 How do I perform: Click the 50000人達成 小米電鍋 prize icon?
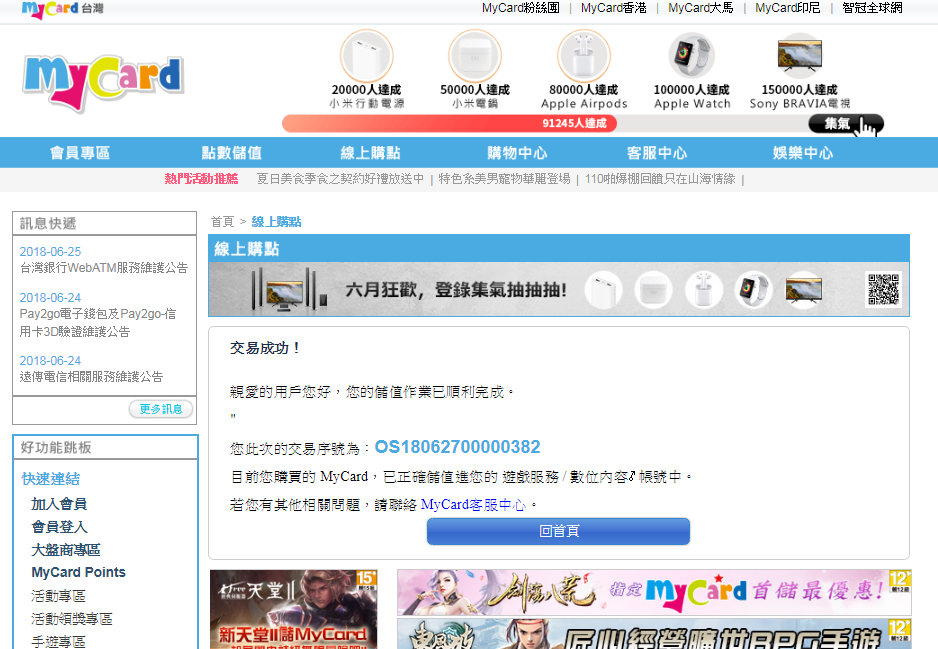tap(475, 56)
